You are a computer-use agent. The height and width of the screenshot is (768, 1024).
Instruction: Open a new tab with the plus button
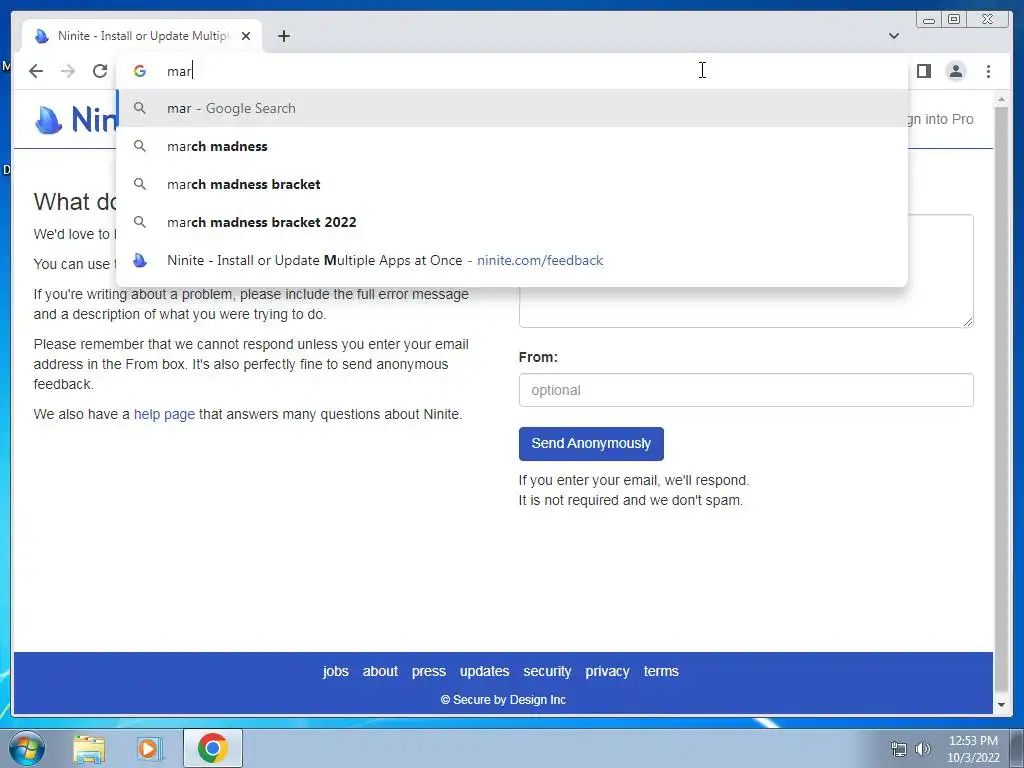(283, 36)
